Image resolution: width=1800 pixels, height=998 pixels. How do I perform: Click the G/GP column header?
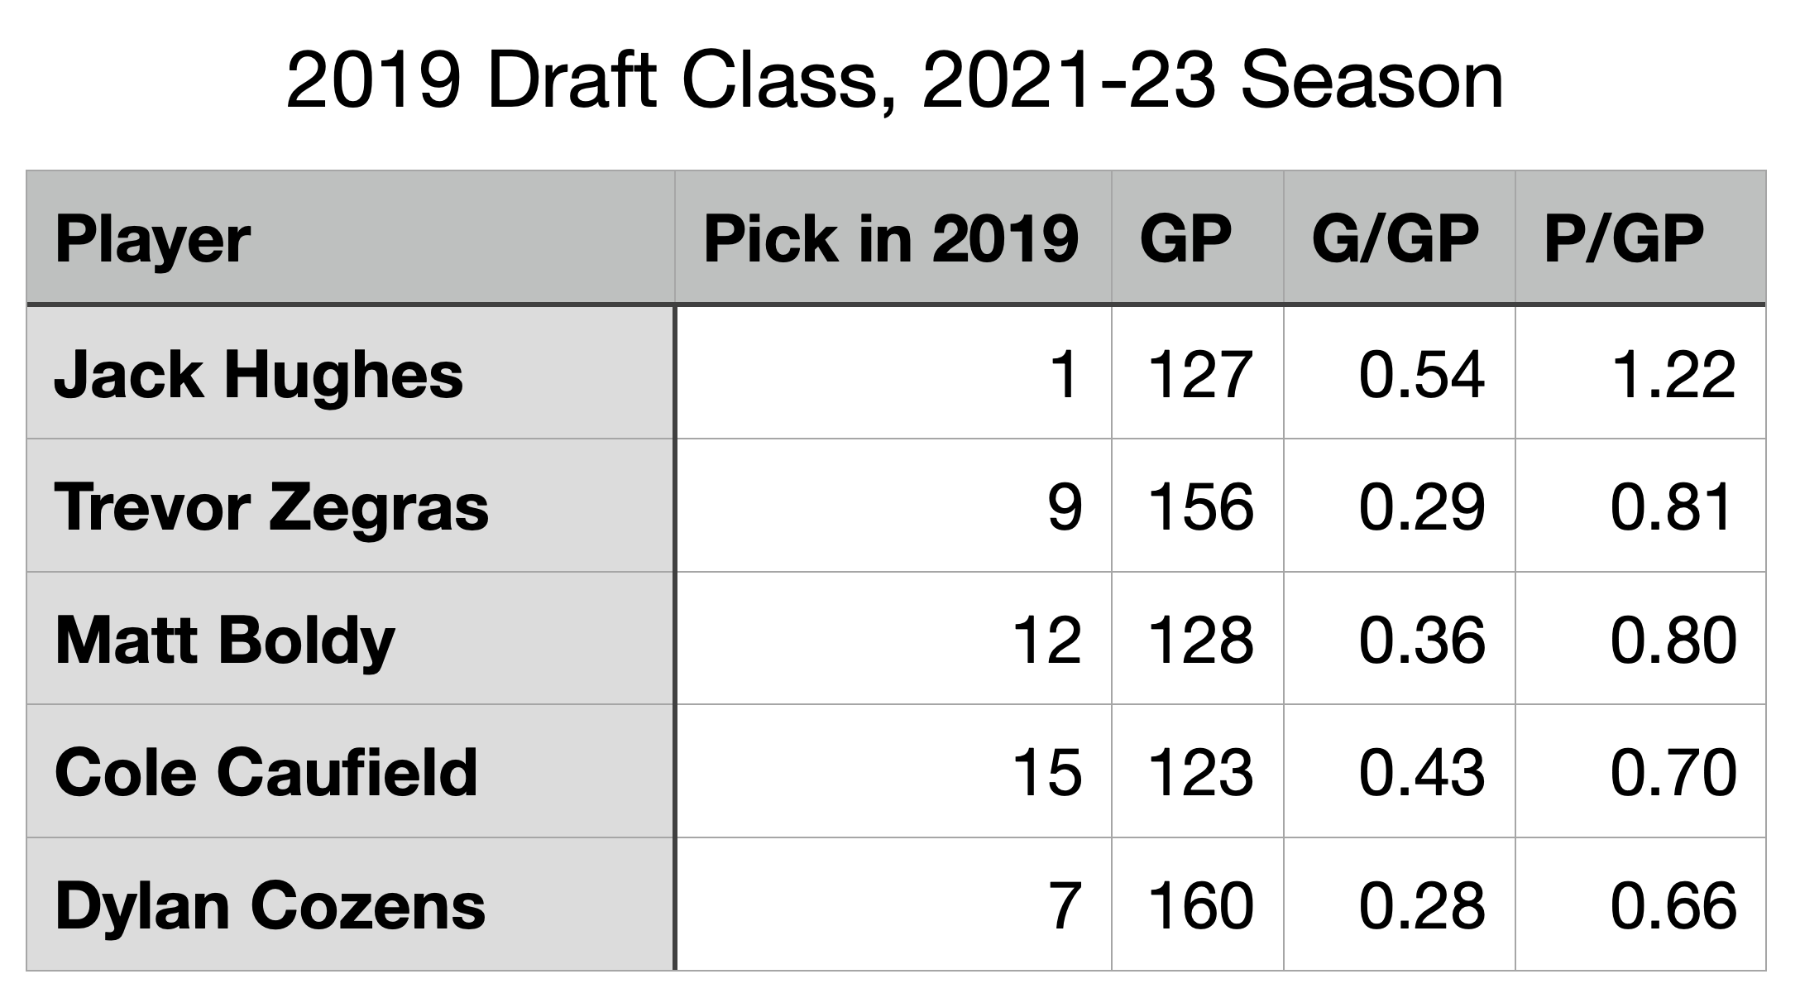click(1395, 239)
